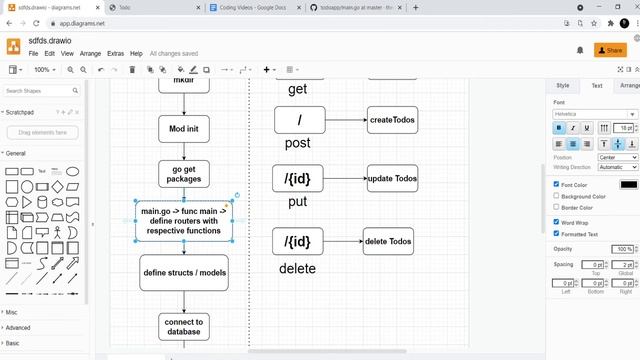Undo the last change
Viewport: 640px width, 360px height.
[101, 70]
